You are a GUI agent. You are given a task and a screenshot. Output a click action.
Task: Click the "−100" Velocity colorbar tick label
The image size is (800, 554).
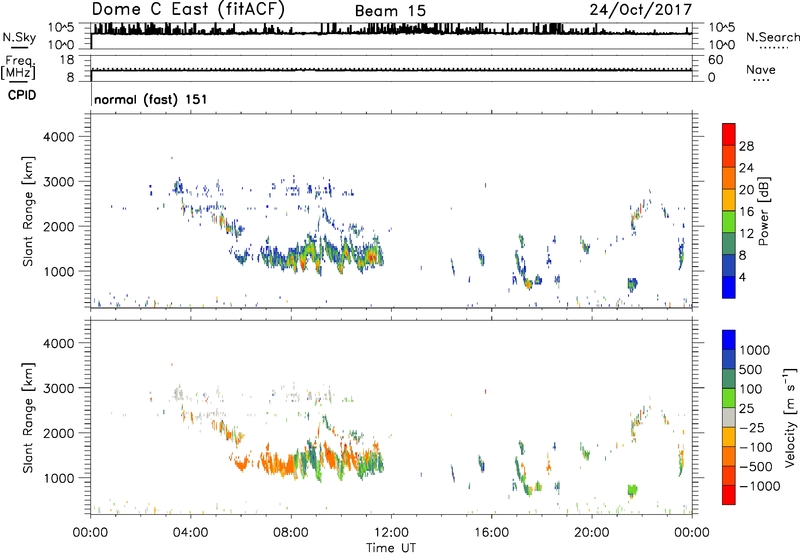(755, 447)
